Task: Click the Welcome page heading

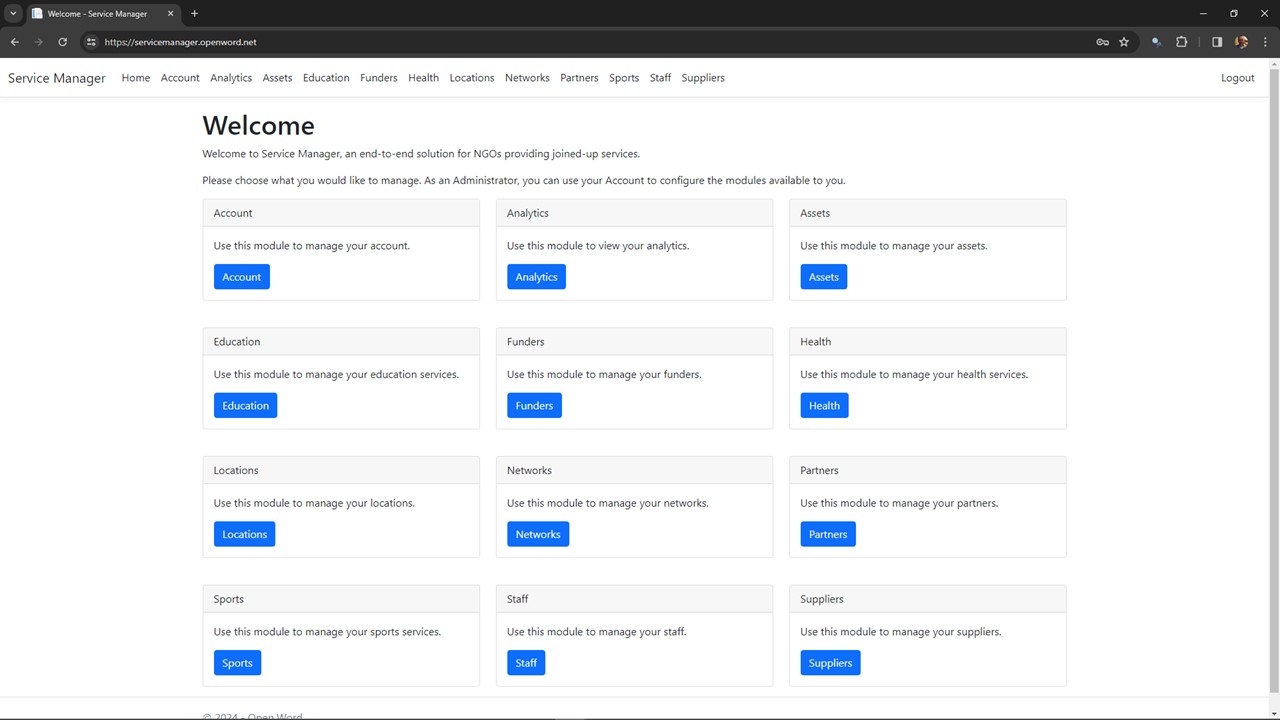Action: (258, 125)
